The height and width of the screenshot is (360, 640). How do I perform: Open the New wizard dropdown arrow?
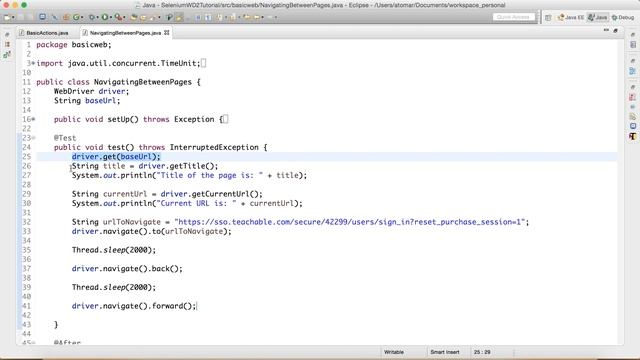[13, 17]
